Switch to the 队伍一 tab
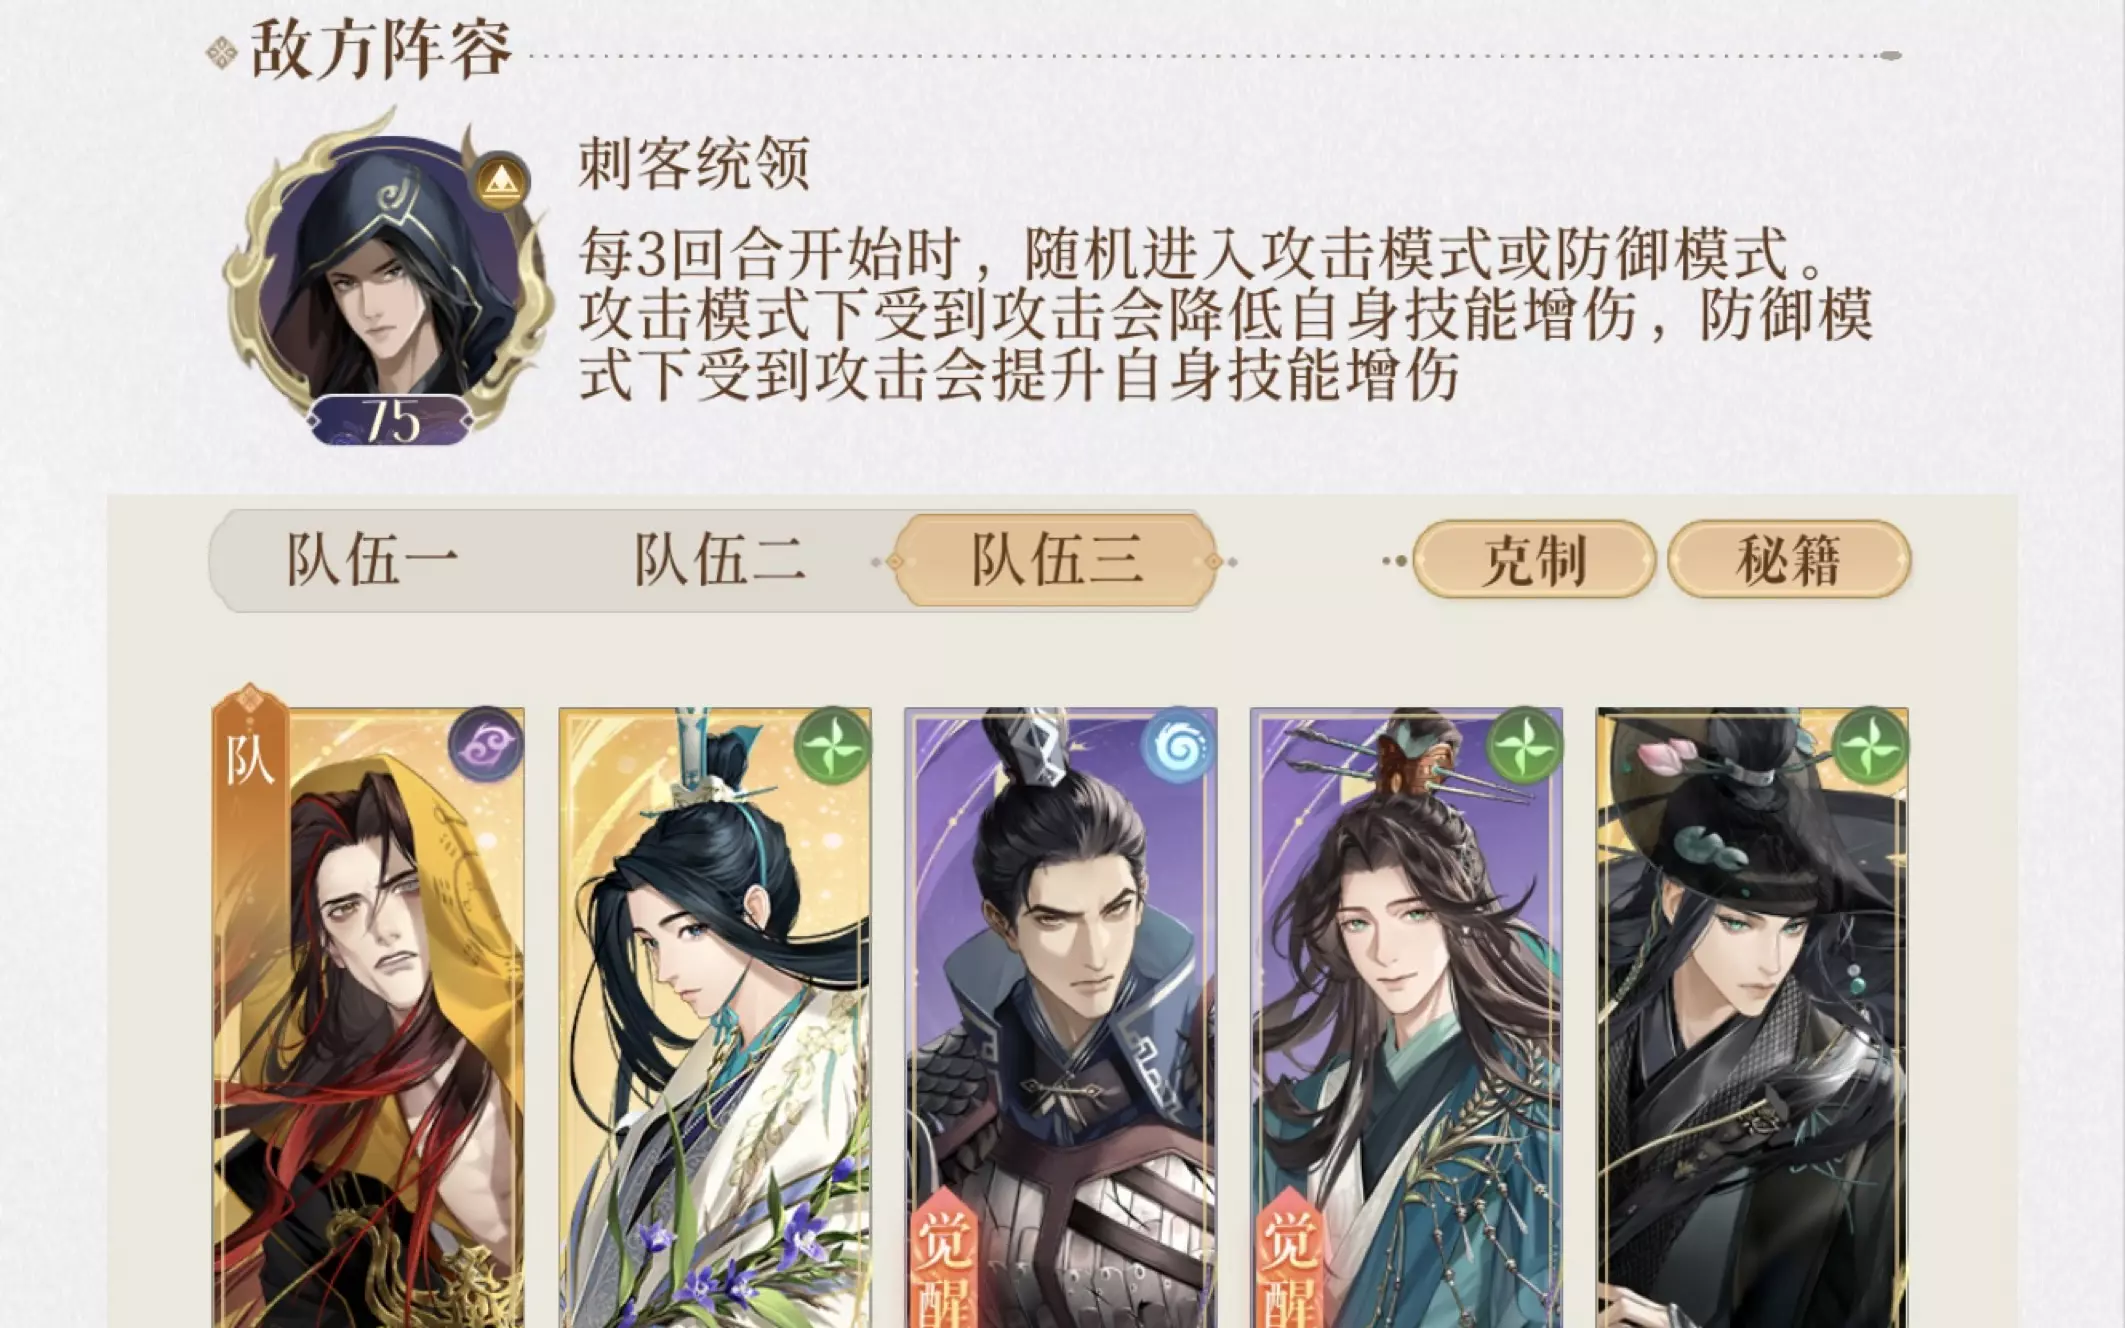 pyautogui.click(x=372, y=560)
